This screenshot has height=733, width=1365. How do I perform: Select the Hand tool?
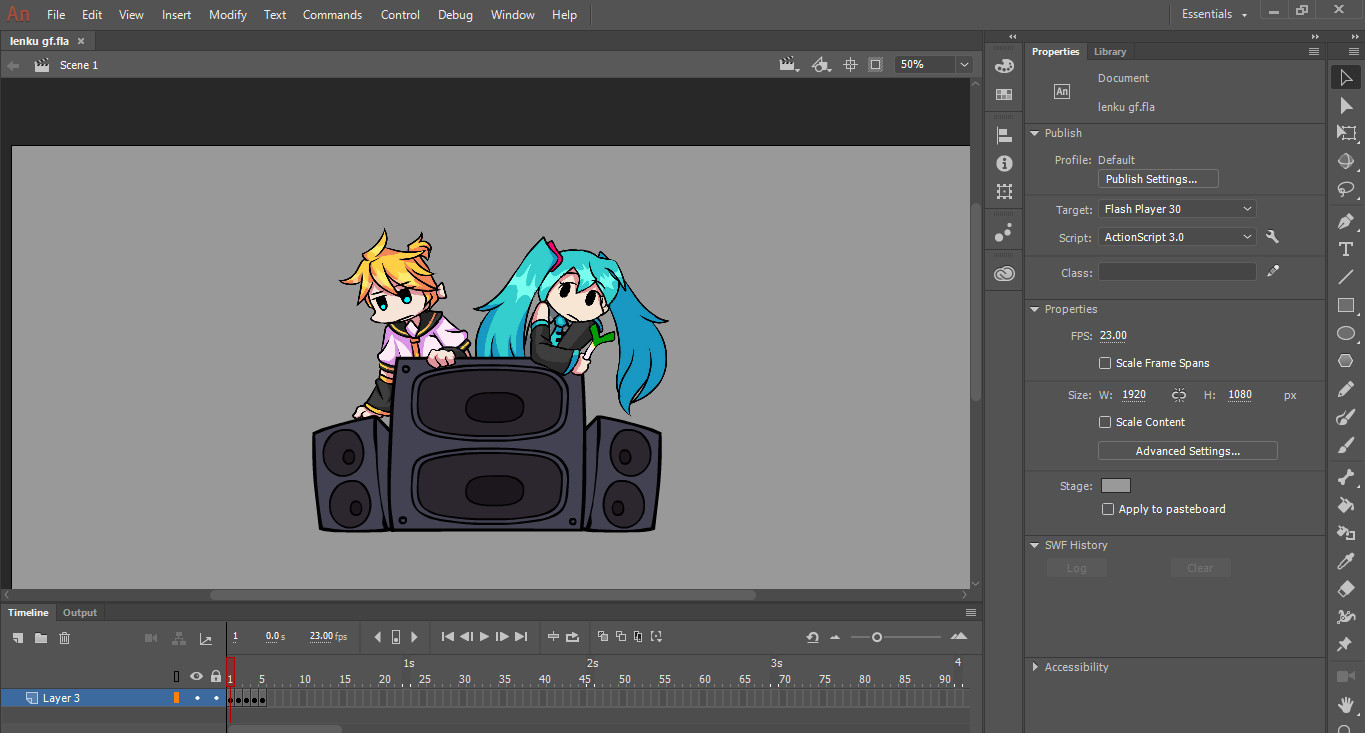pyautogui.click(x=1346, y=705)
